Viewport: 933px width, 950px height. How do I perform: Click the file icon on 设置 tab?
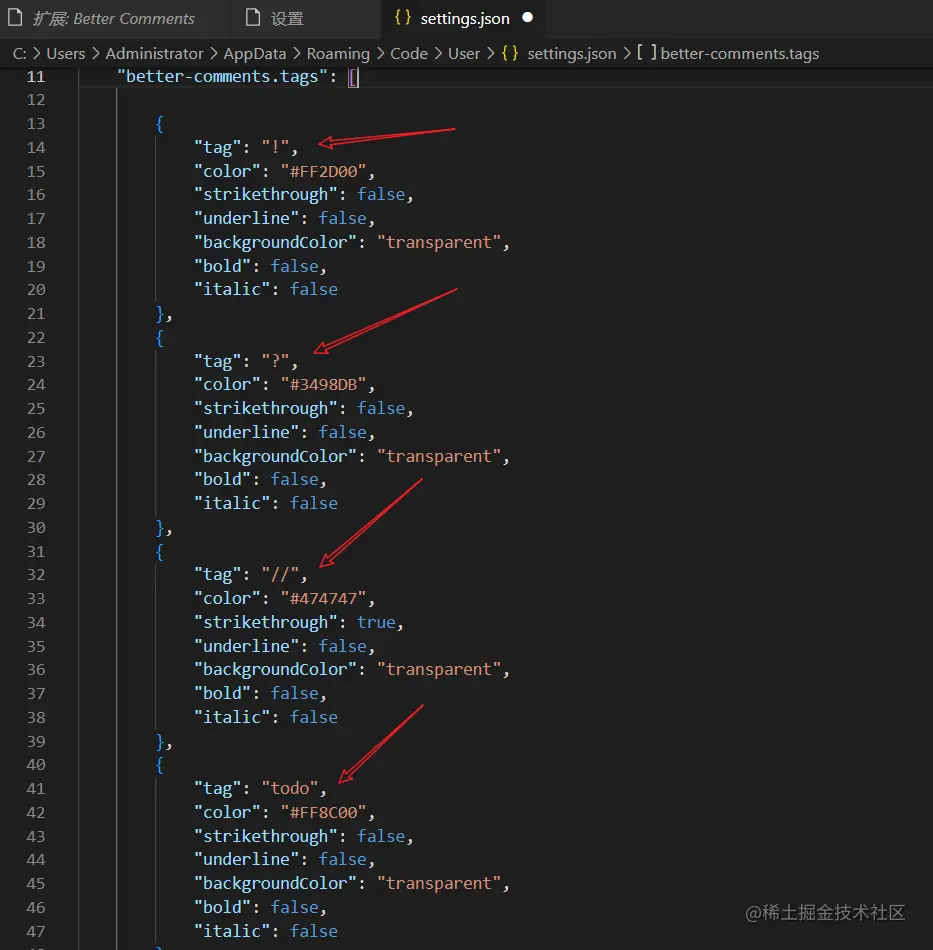(253, 18)
